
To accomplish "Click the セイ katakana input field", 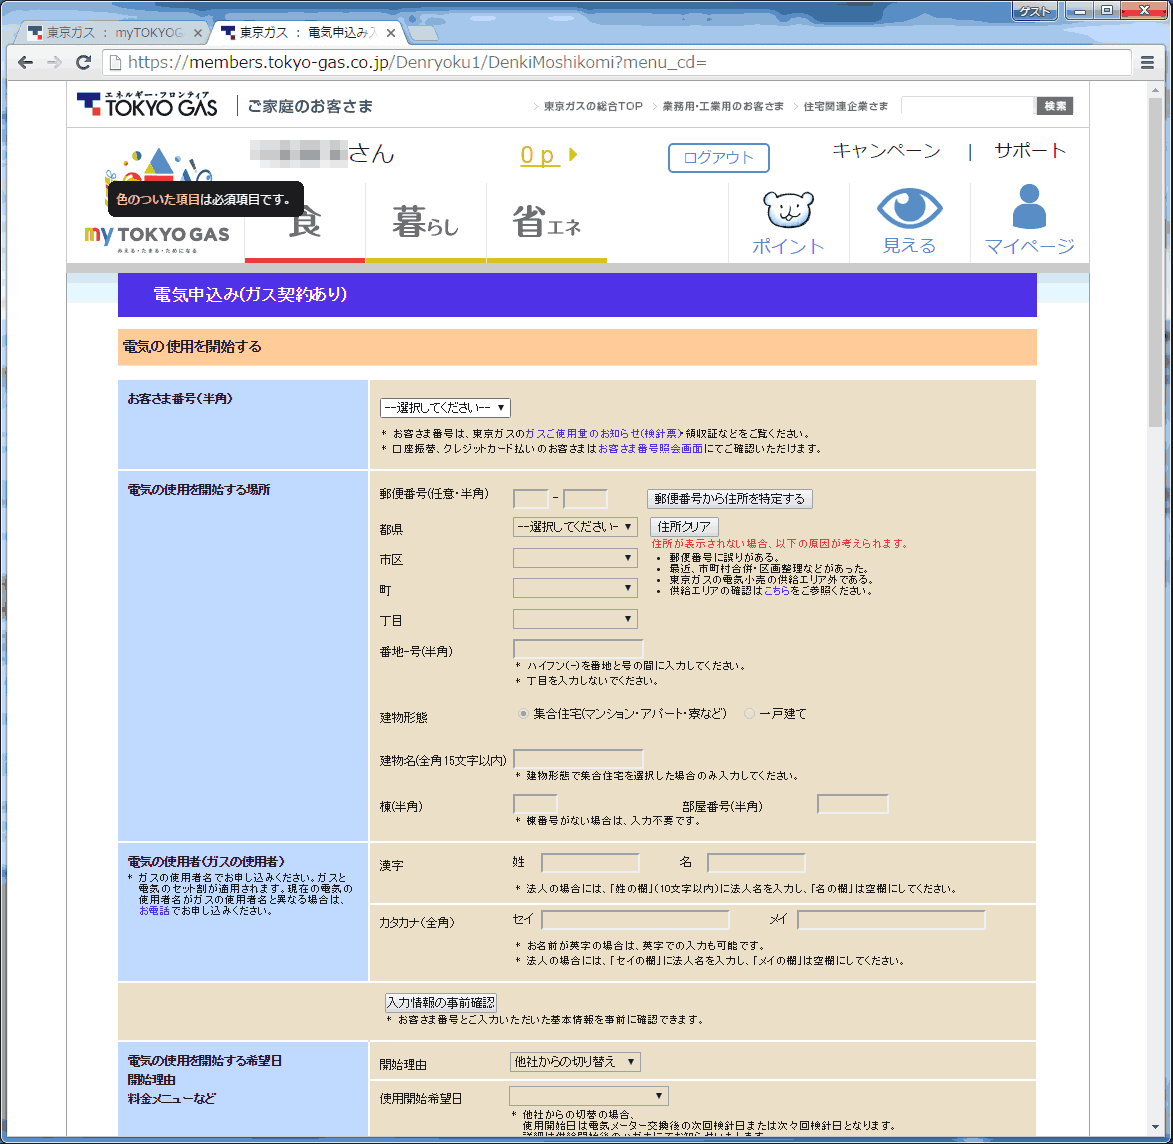I will coord(636,920).
